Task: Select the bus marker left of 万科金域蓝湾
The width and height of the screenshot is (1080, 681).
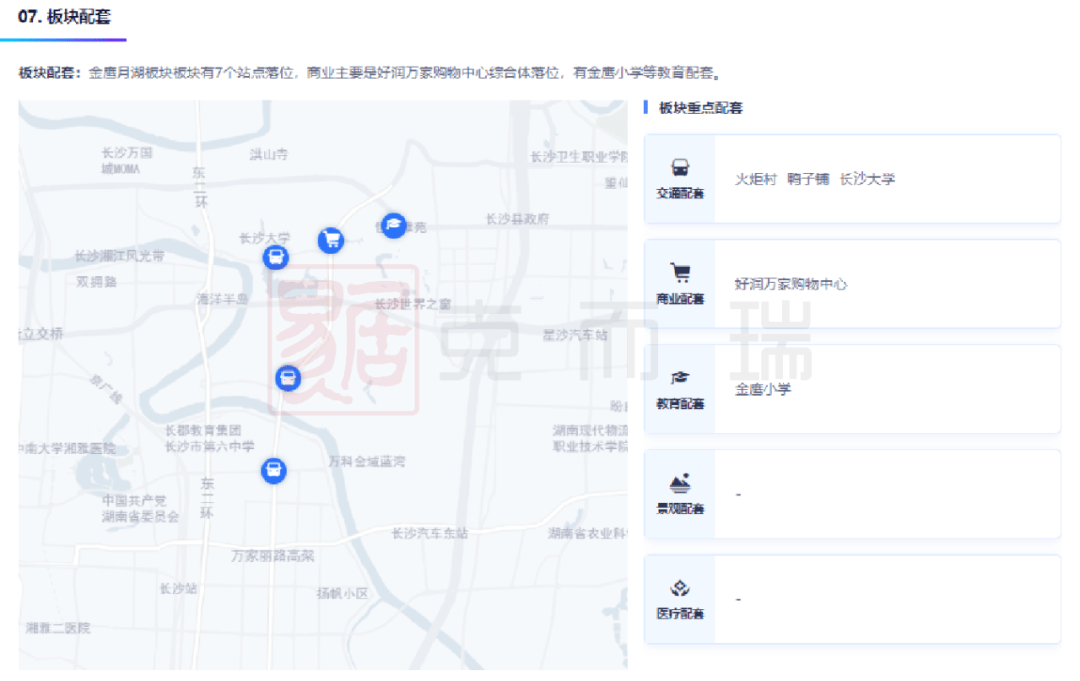Action: pyautogui.click(x=274, y=470)
